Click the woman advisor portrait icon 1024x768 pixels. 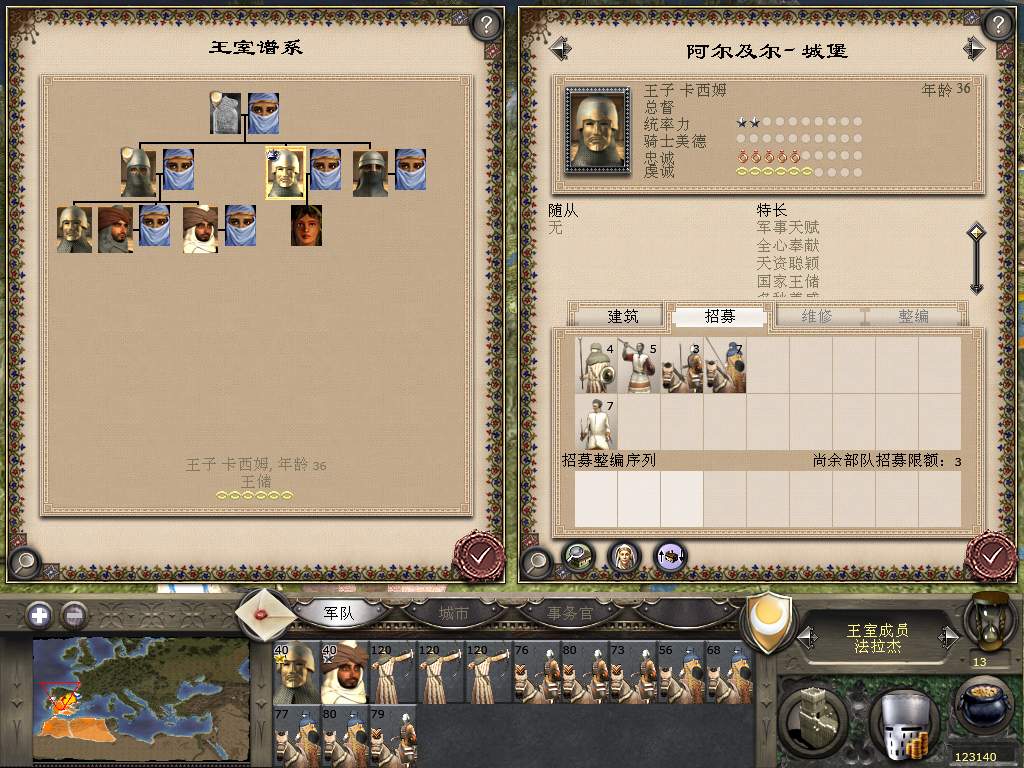click(x=624, y=557)
